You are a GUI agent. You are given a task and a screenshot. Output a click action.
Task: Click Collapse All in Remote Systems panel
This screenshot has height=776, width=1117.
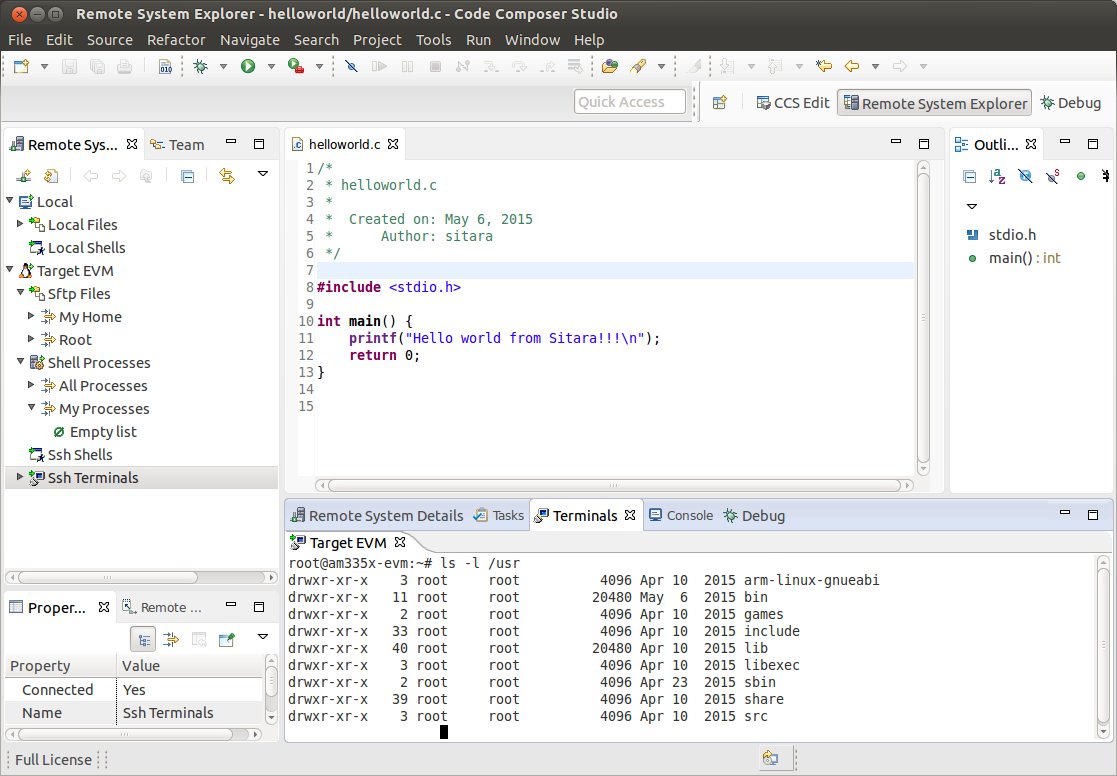(187, 176)
